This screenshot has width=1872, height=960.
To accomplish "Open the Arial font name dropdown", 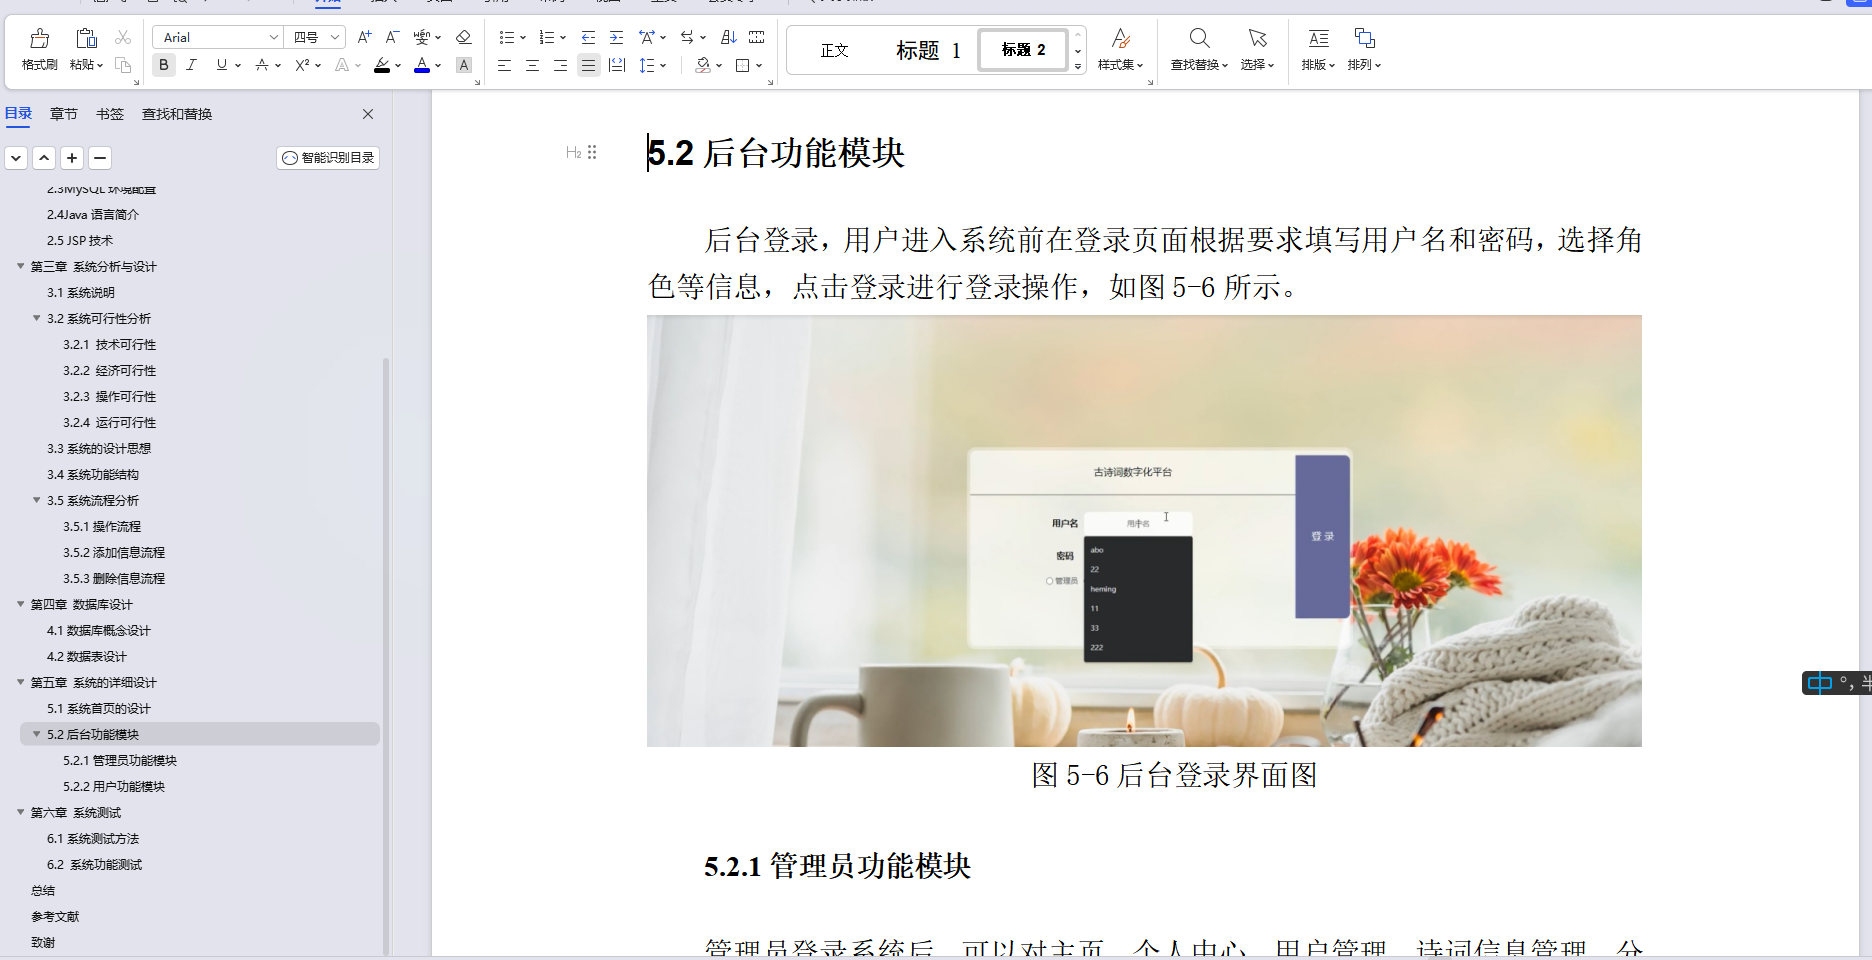I will [273, 37].
